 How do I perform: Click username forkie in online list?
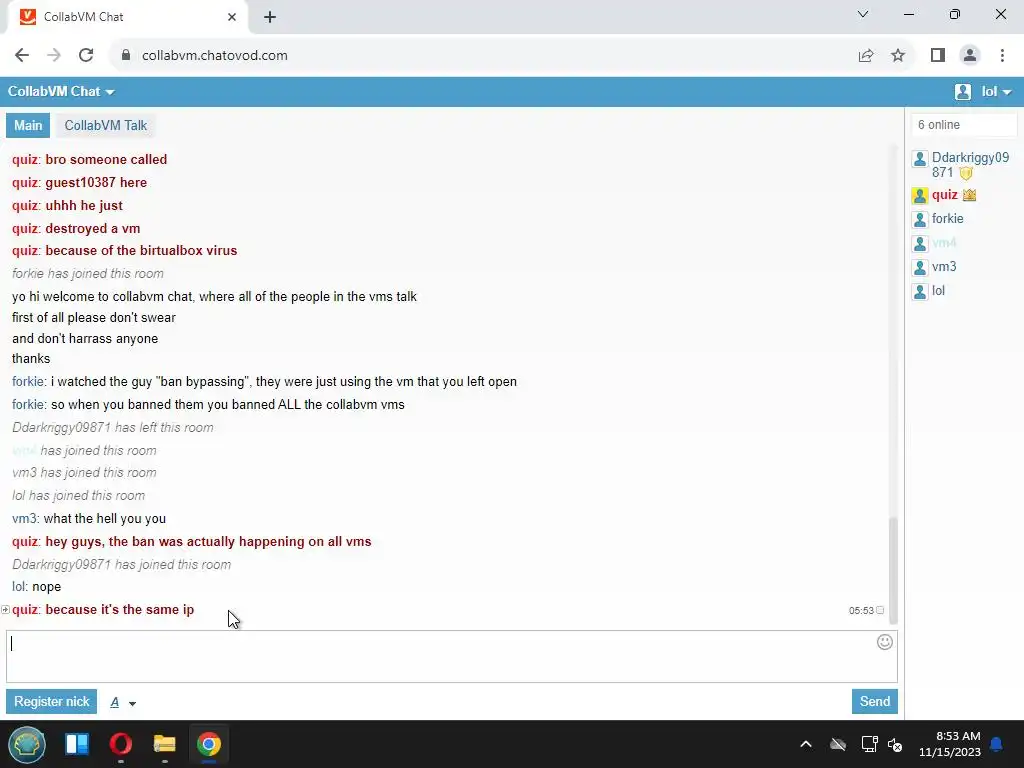(x=948, y=219)
